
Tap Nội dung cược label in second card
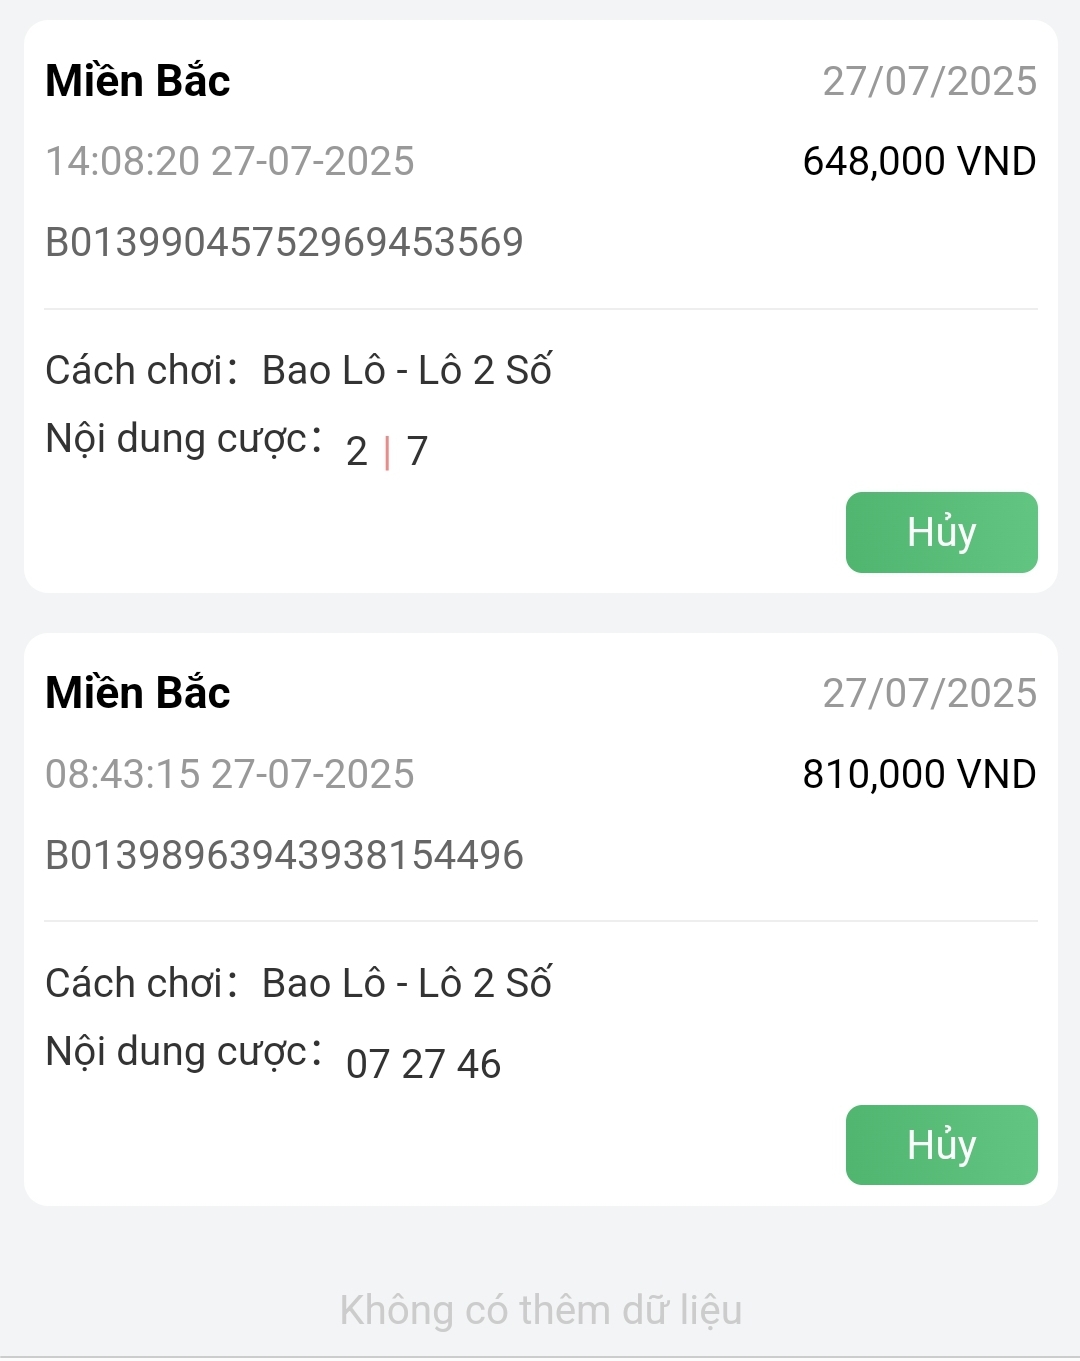click(184, 1052)
